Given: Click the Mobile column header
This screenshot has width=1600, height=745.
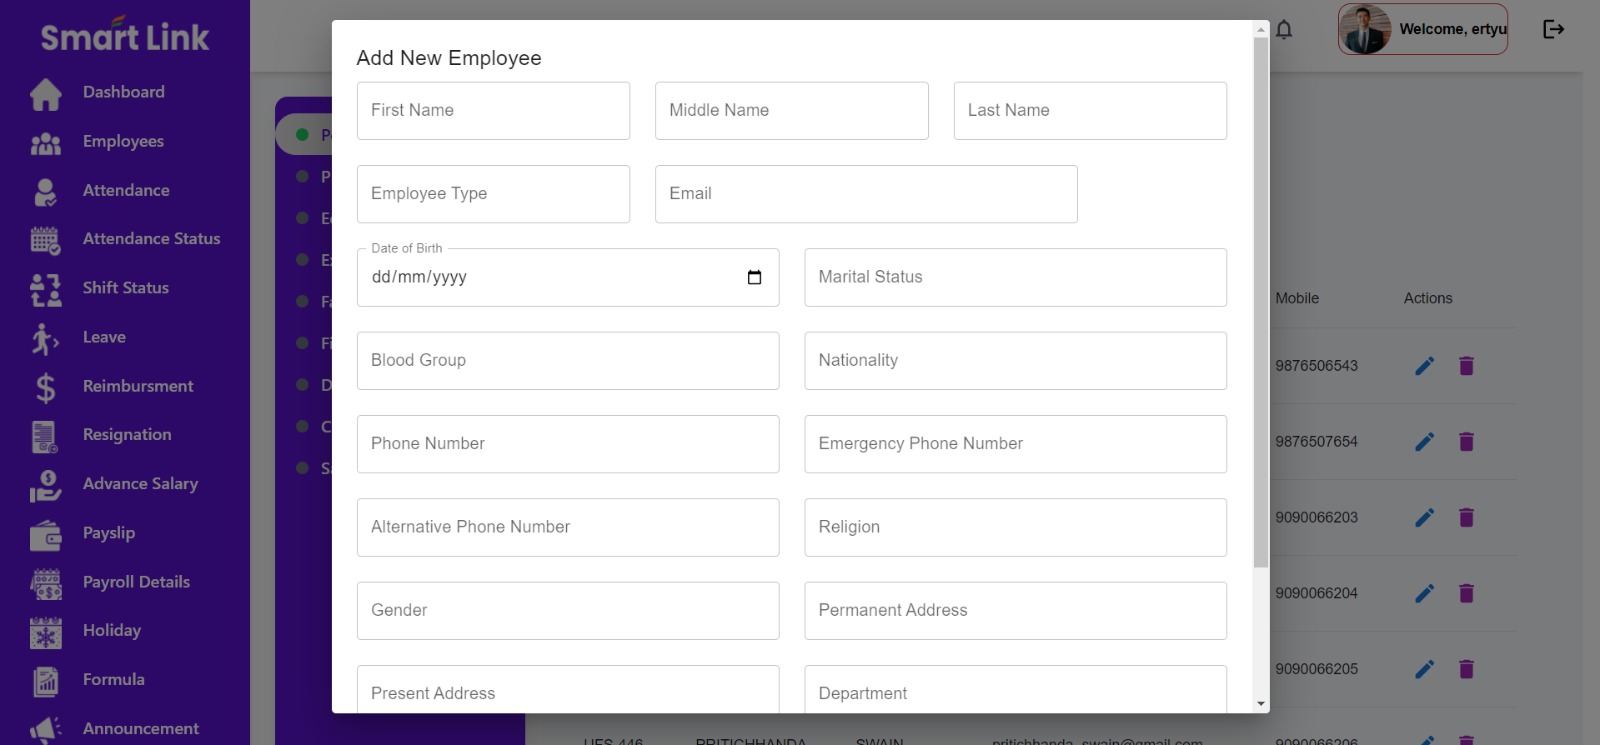Looking at the screenshot, I should 1297,298.
